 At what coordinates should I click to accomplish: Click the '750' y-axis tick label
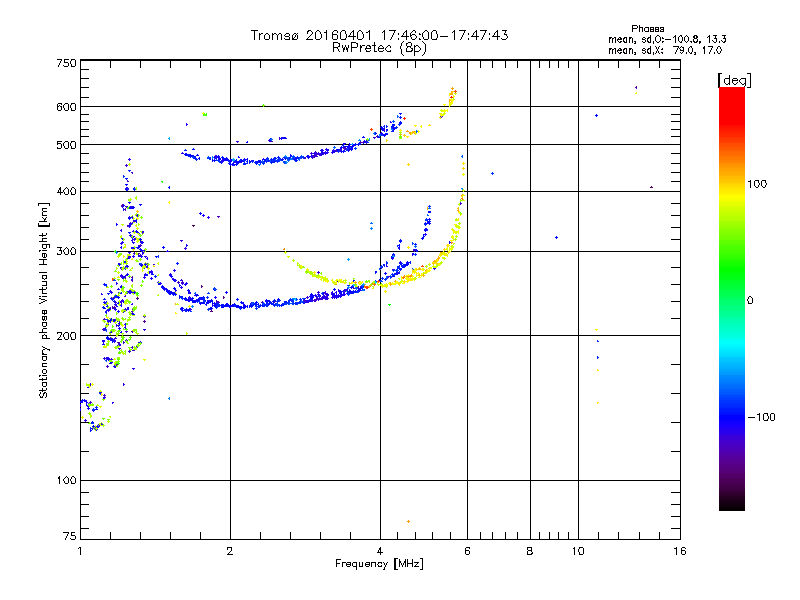(66, 63)
